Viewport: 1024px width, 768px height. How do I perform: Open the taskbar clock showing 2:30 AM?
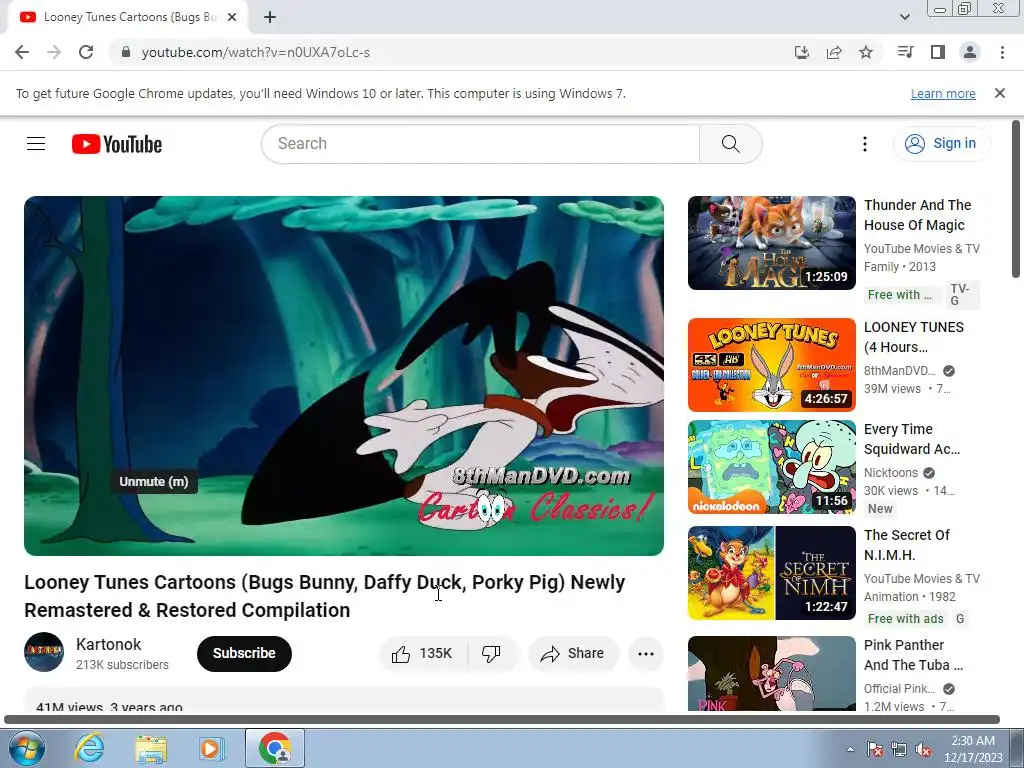973,749
